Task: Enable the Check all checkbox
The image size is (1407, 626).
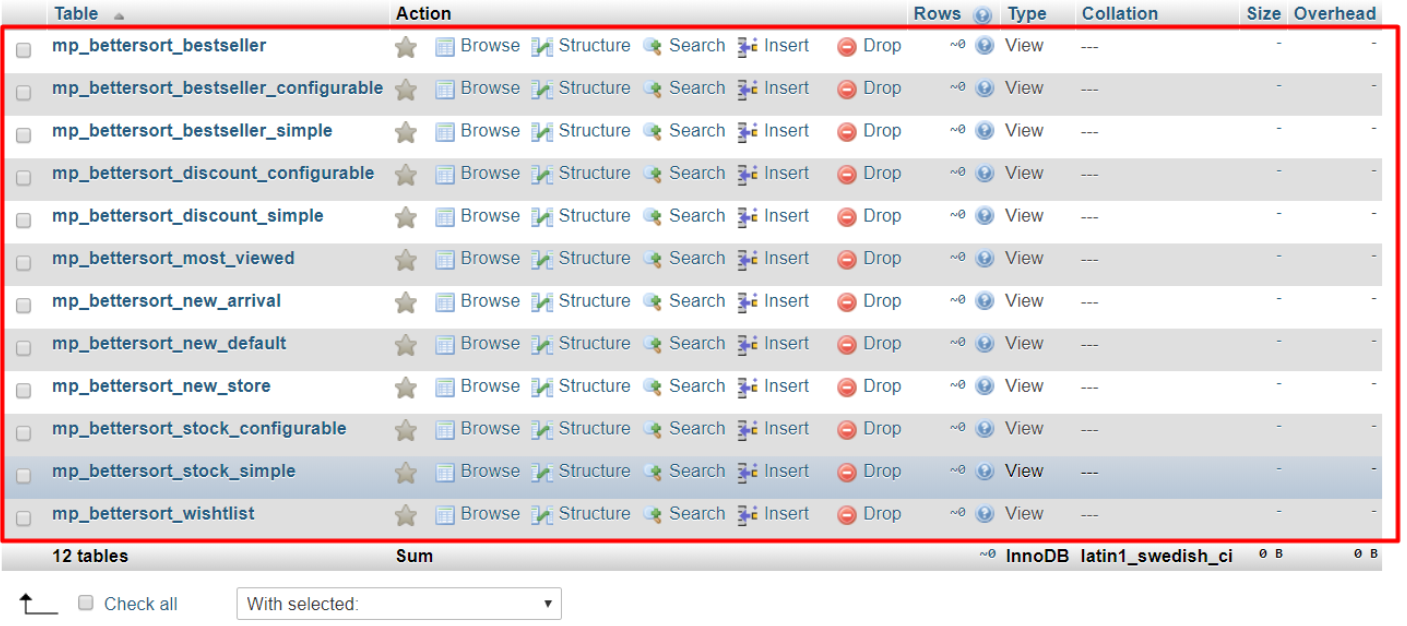Action: (86, 603)
